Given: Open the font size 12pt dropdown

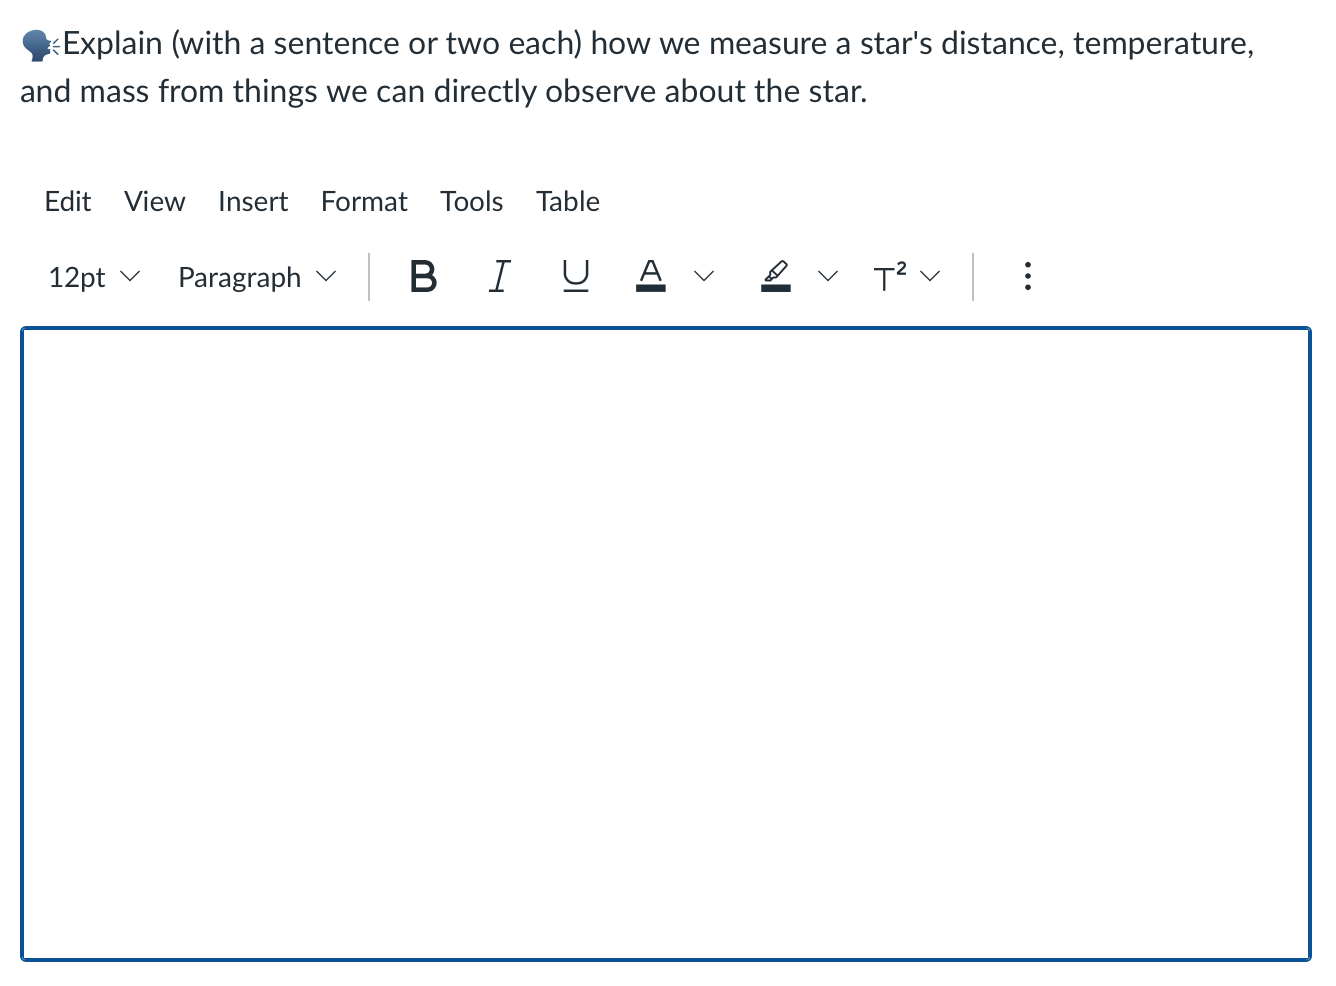Looking at the screenshot, I should click(94, 277).
